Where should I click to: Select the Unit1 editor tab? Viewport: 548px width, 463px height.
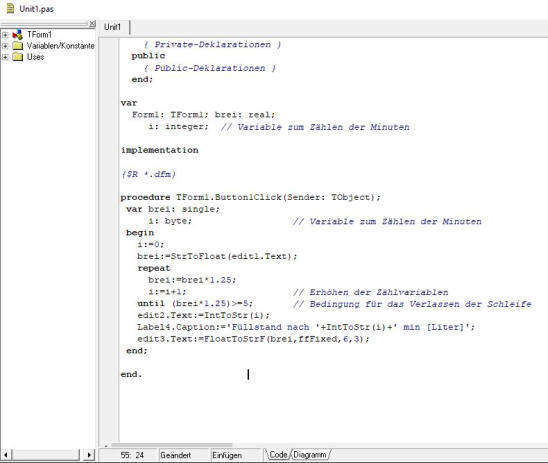pos(113,27)
